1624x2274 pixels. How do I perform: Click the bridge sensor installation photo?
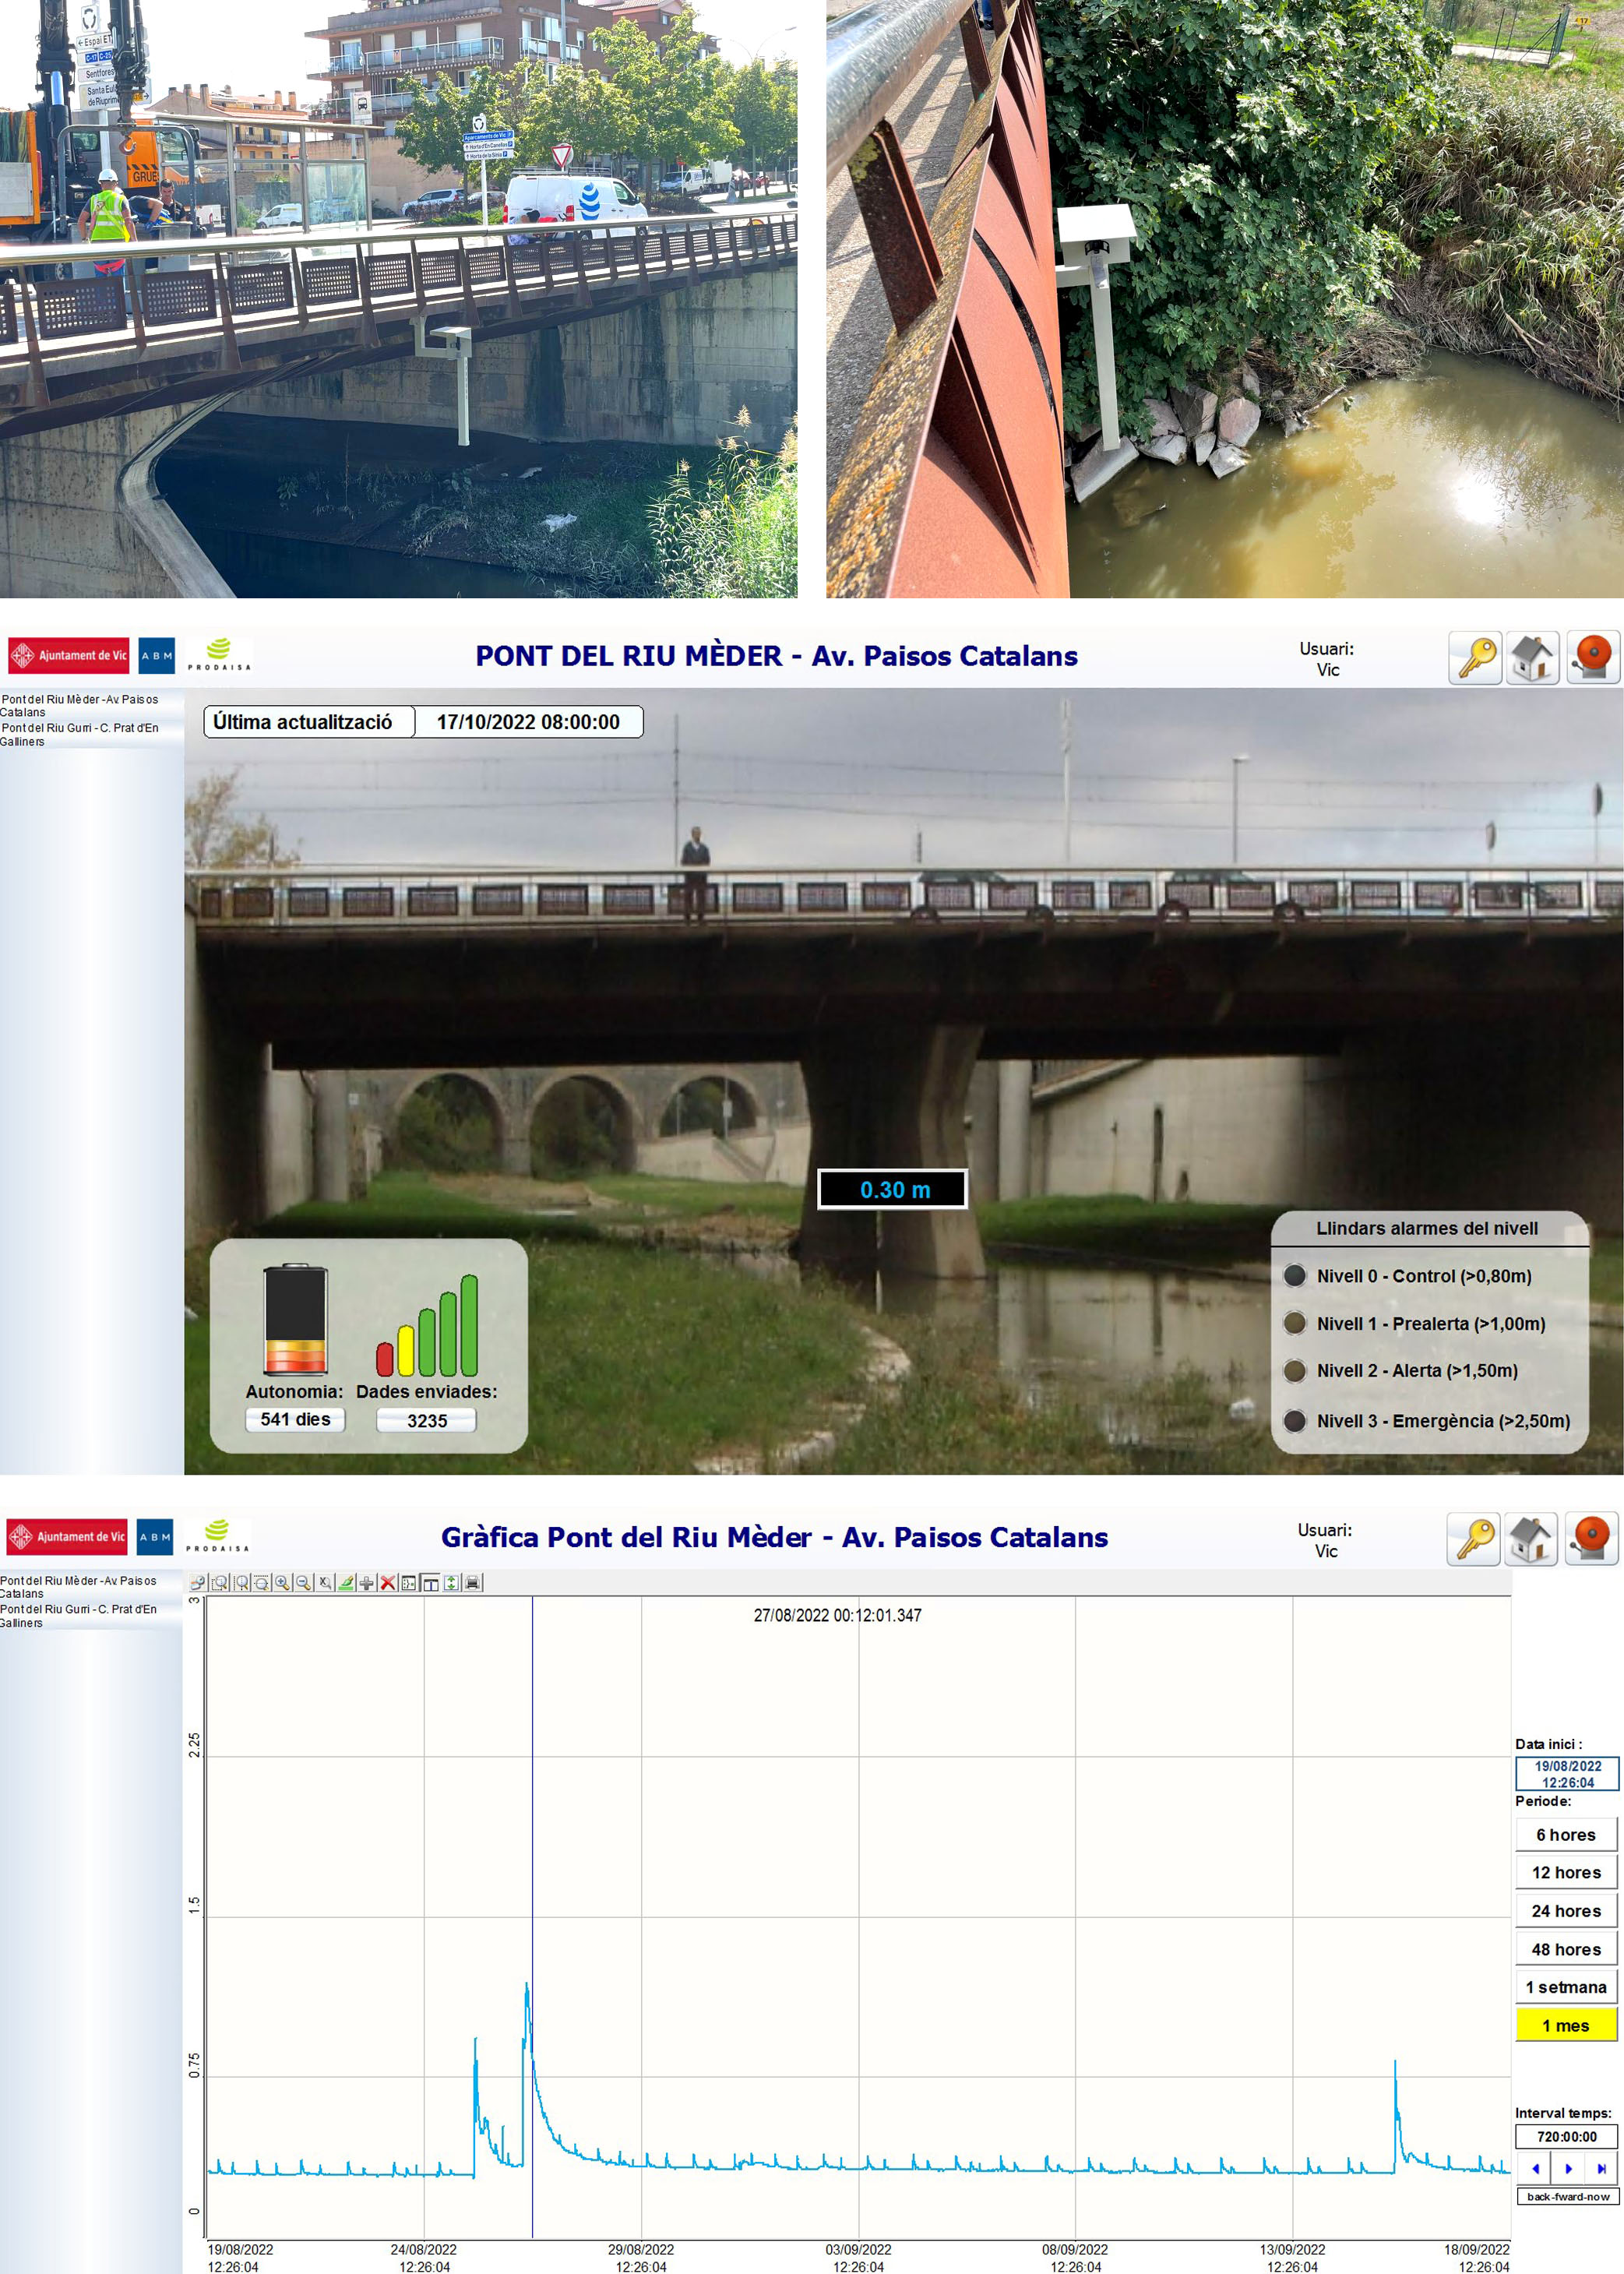click(x=398, y=299)
